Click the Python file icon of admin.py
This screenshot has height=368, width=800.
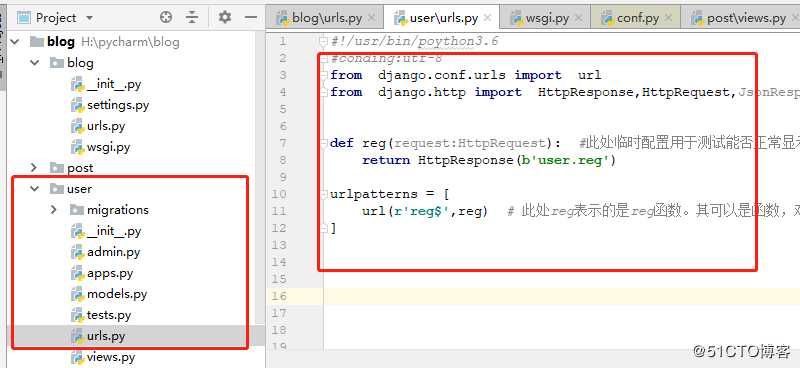(x=78, y=252)
